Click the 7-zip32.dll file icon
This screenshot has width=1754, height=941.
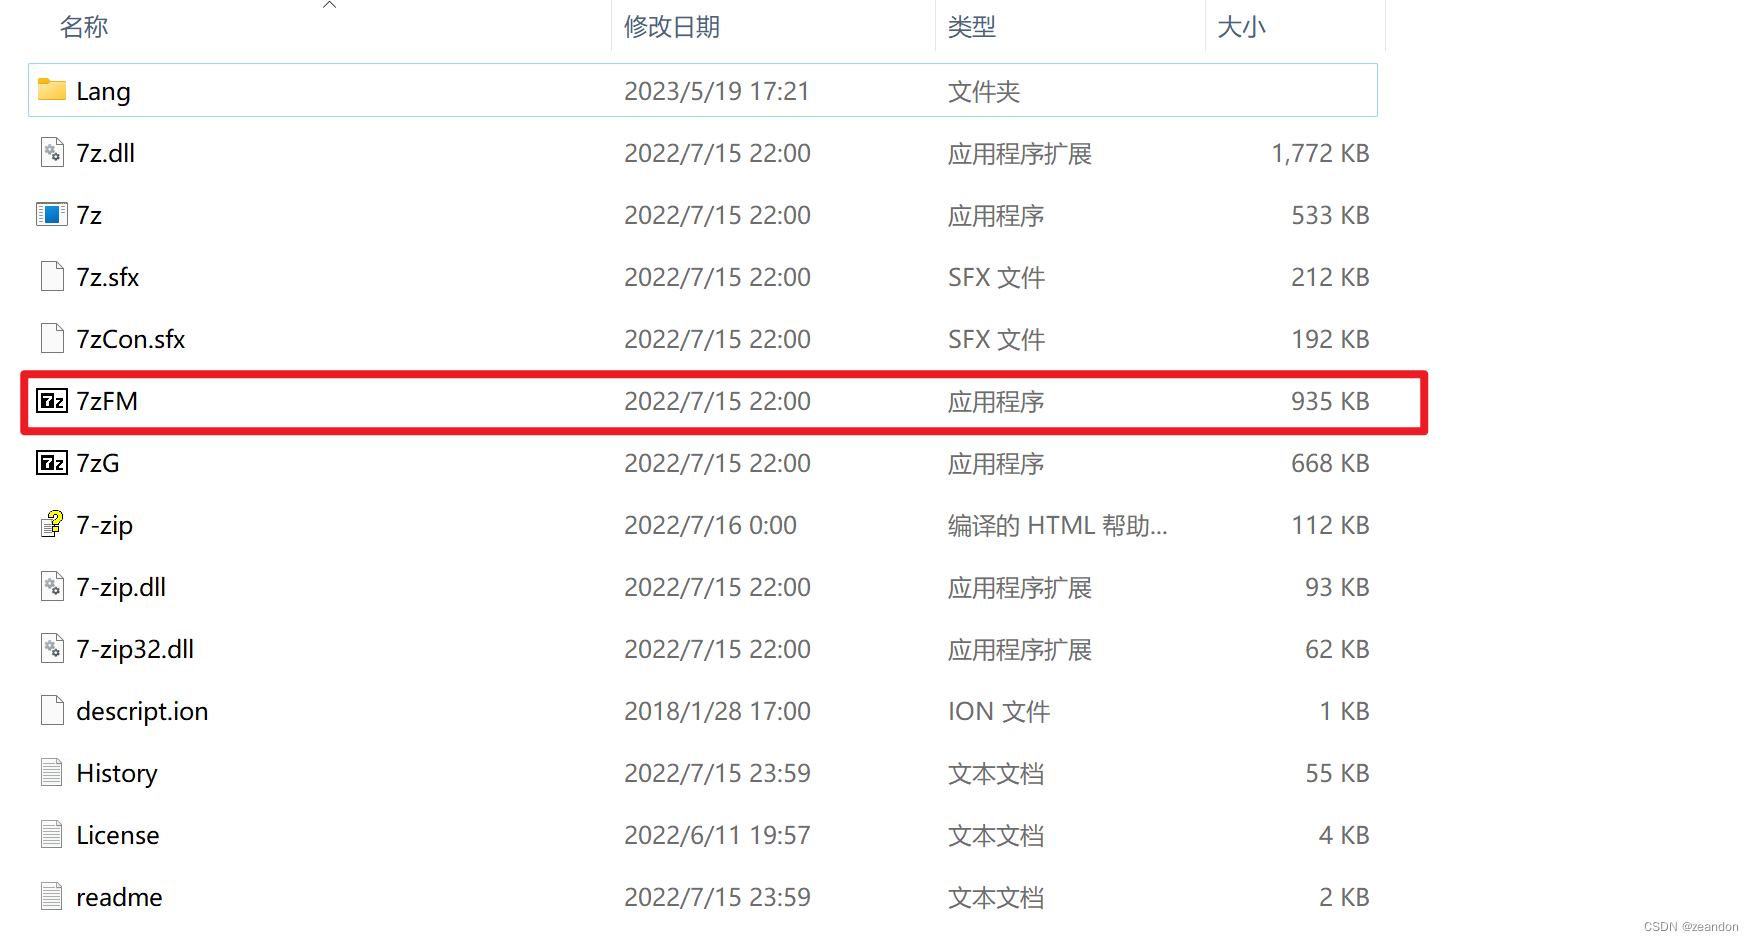pyautogui.click(x=52, y=648)
